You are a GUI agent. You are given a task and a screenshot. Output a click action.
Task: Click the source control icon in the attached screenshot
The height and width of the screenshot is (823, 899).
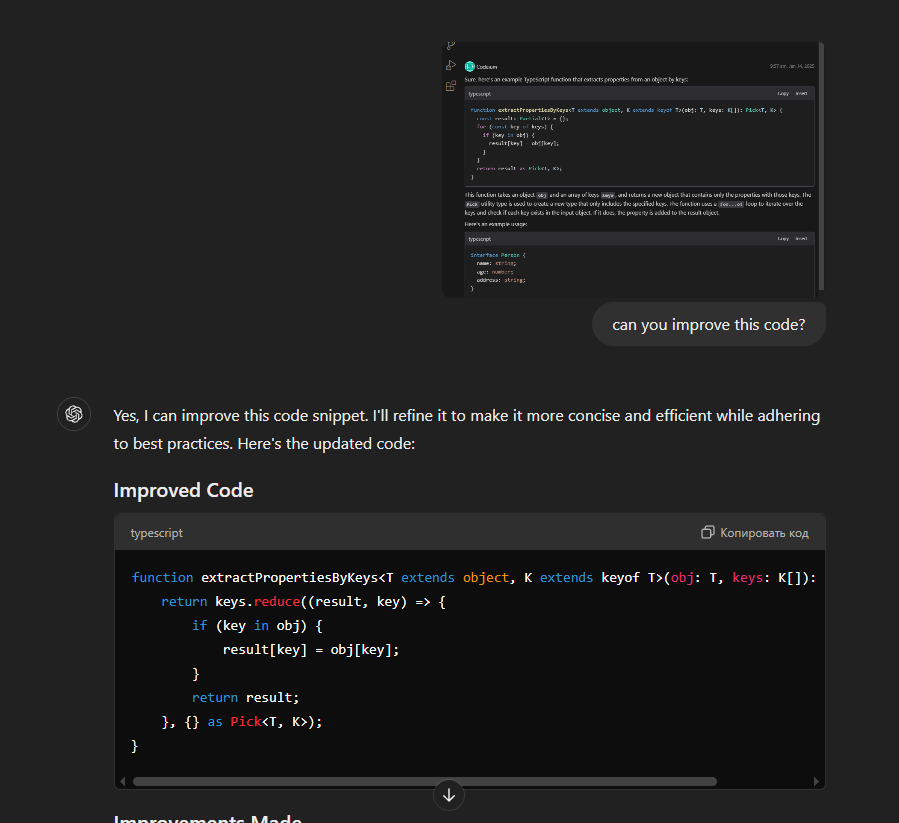pos(451,46)
